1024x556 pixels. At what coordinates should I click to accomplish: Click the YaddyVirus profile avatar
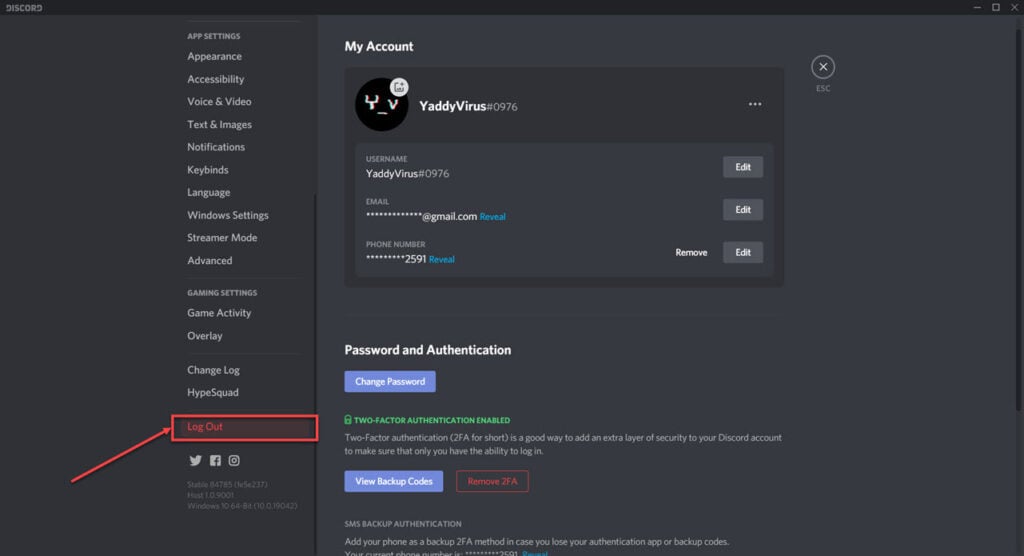pos(381,105)
